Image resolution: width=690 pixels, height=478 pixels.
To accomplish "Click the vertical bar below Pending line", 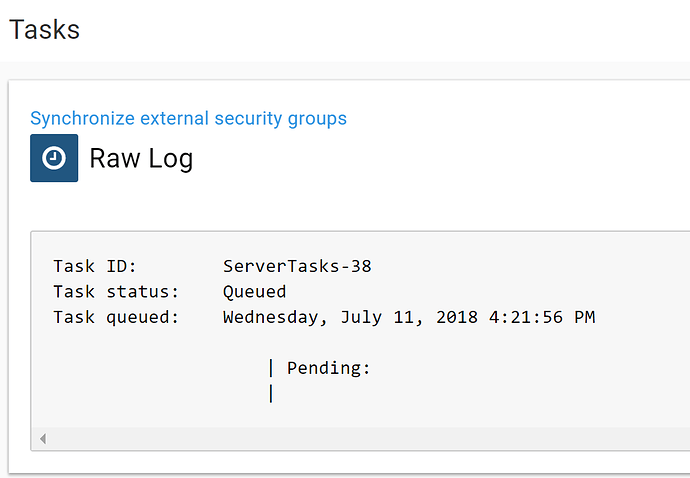I will (x=271, y=393).
